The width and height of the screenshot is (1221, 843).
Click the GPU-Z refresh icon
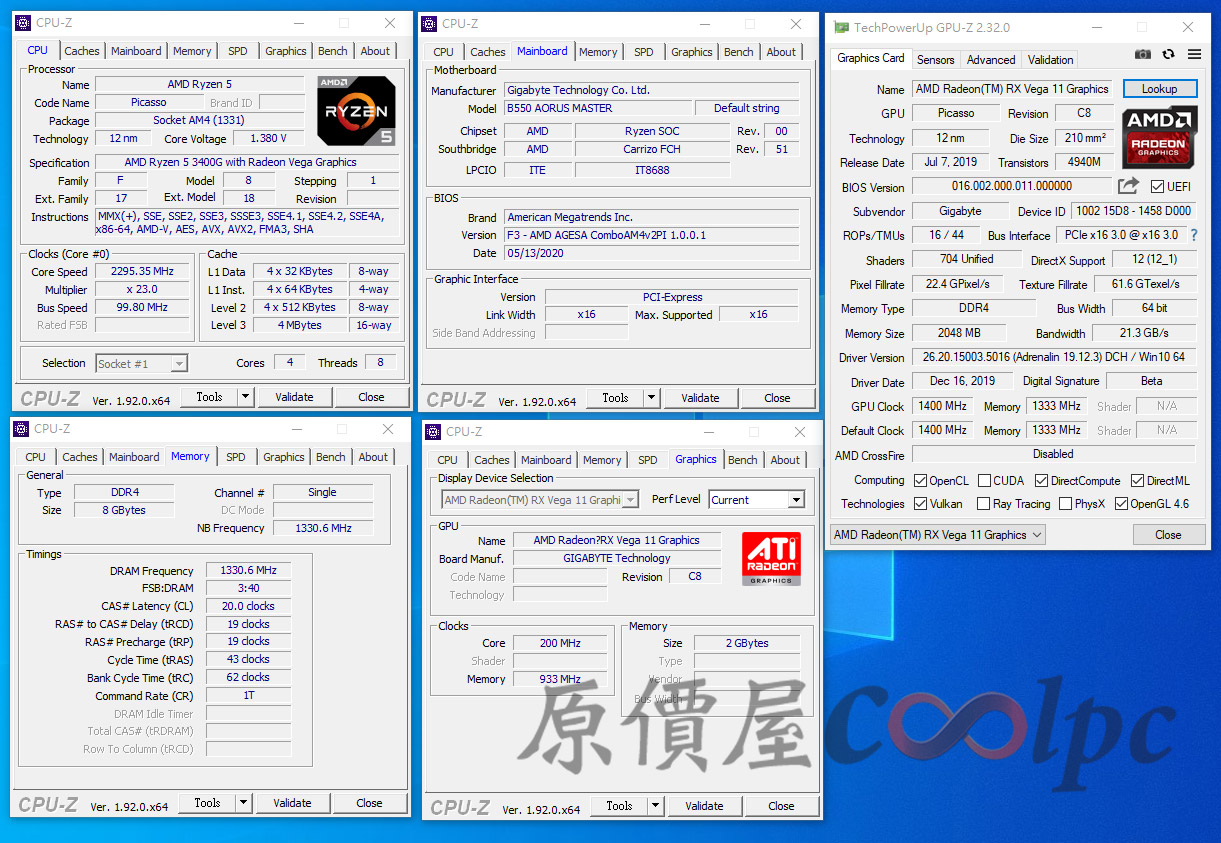coord(1168,54)
